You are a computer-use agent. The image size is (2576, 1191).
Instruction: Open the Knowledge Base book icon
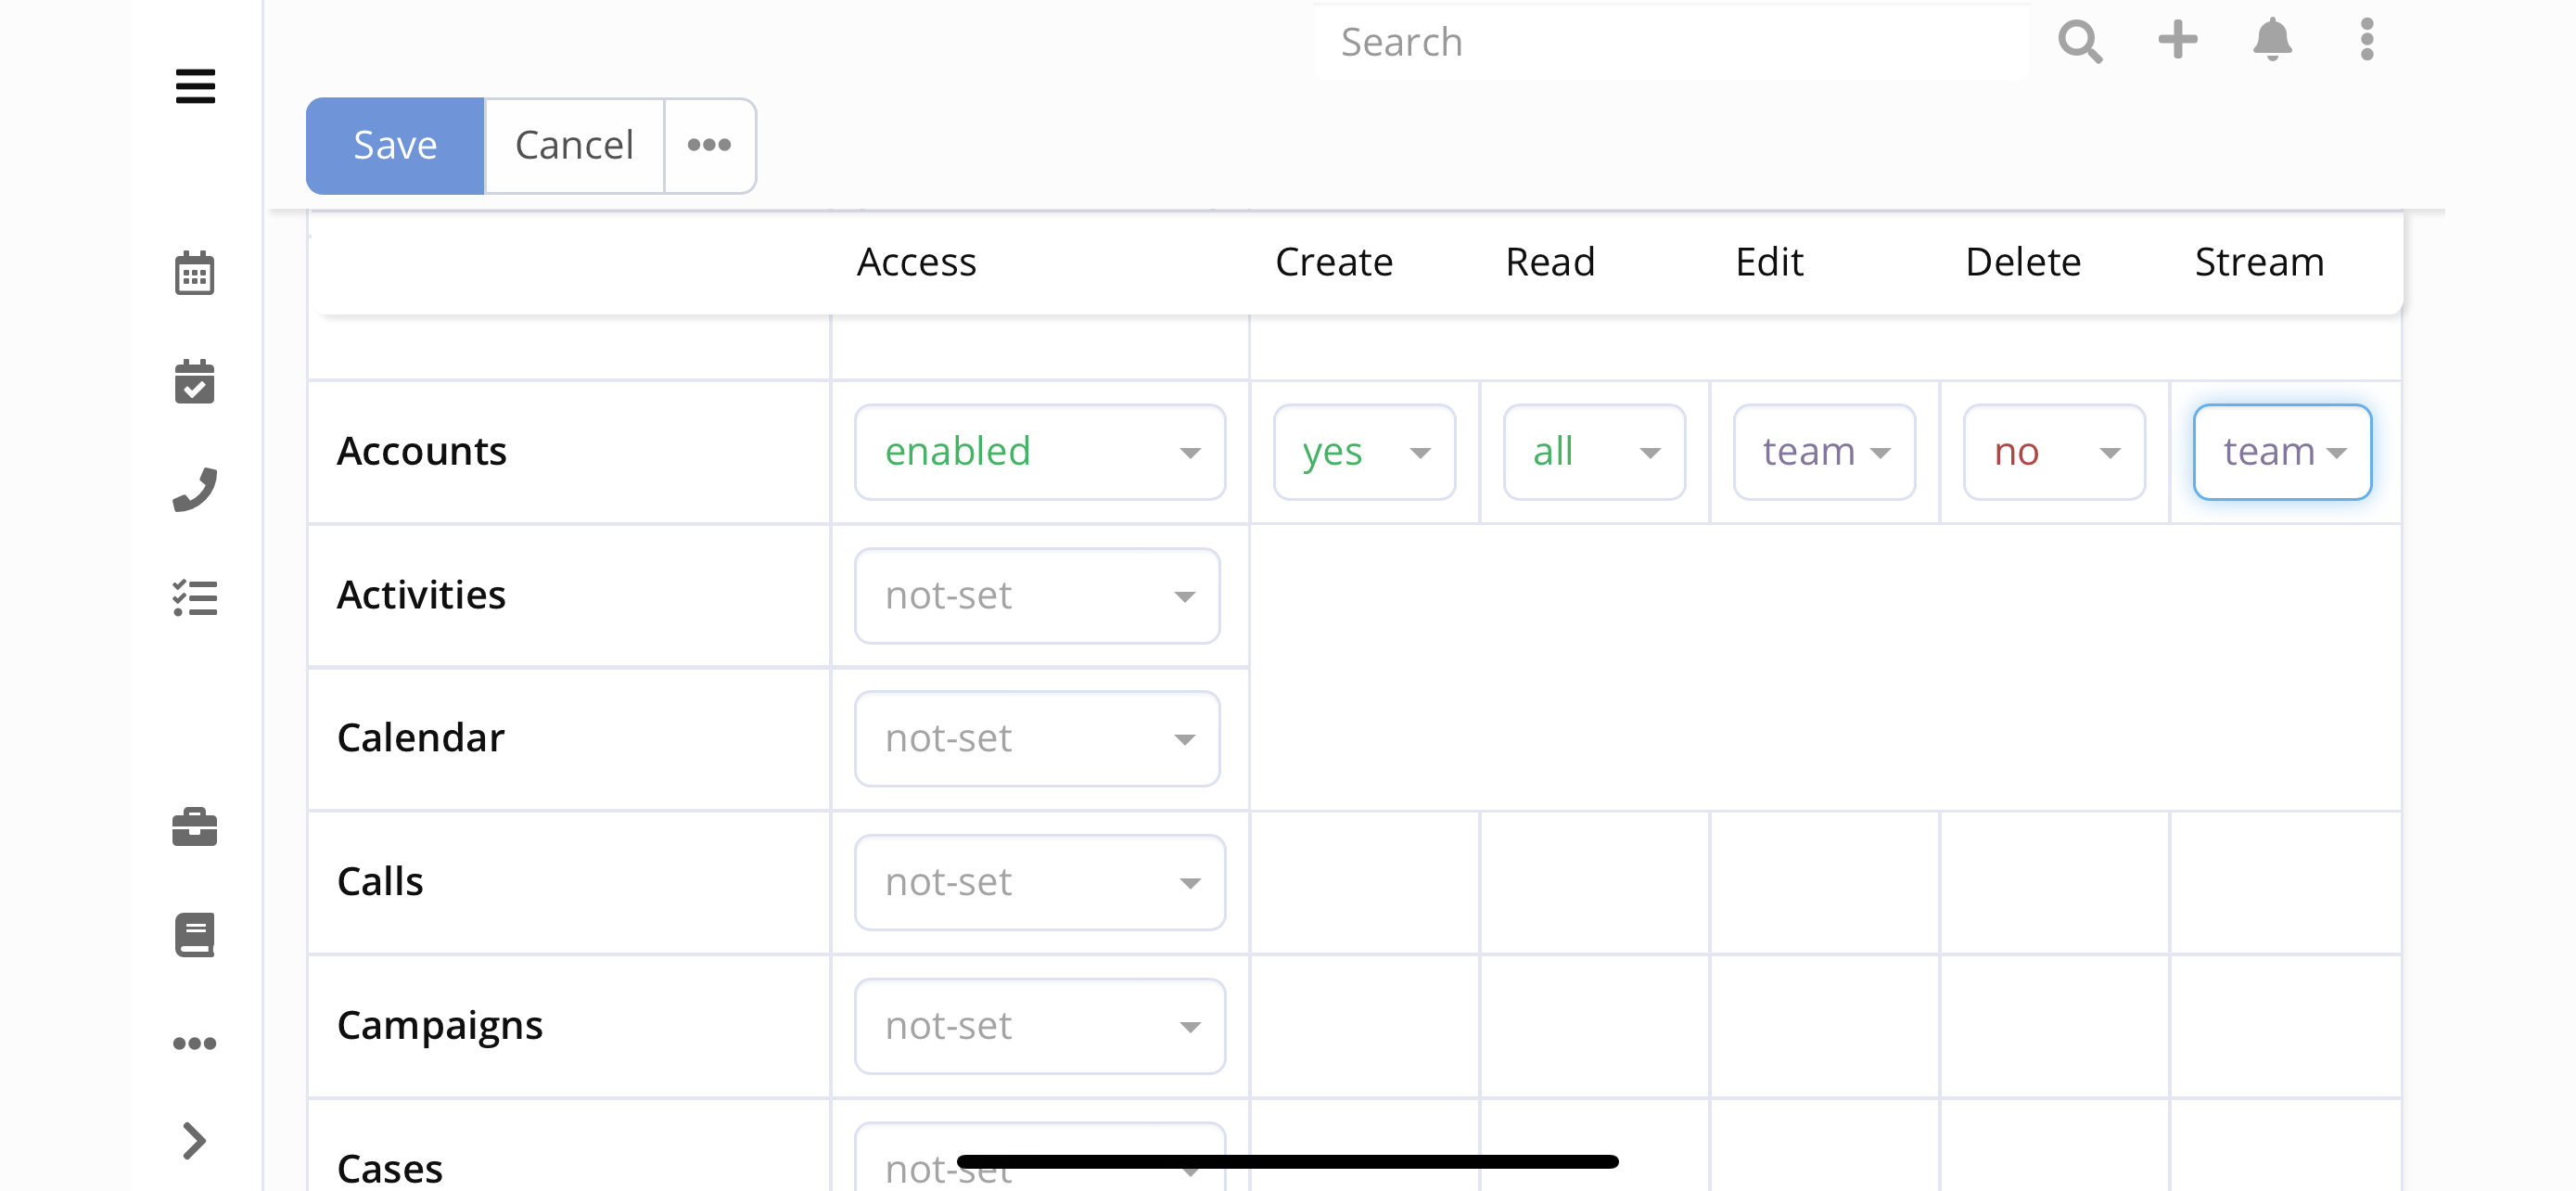(x=194, y=934)
